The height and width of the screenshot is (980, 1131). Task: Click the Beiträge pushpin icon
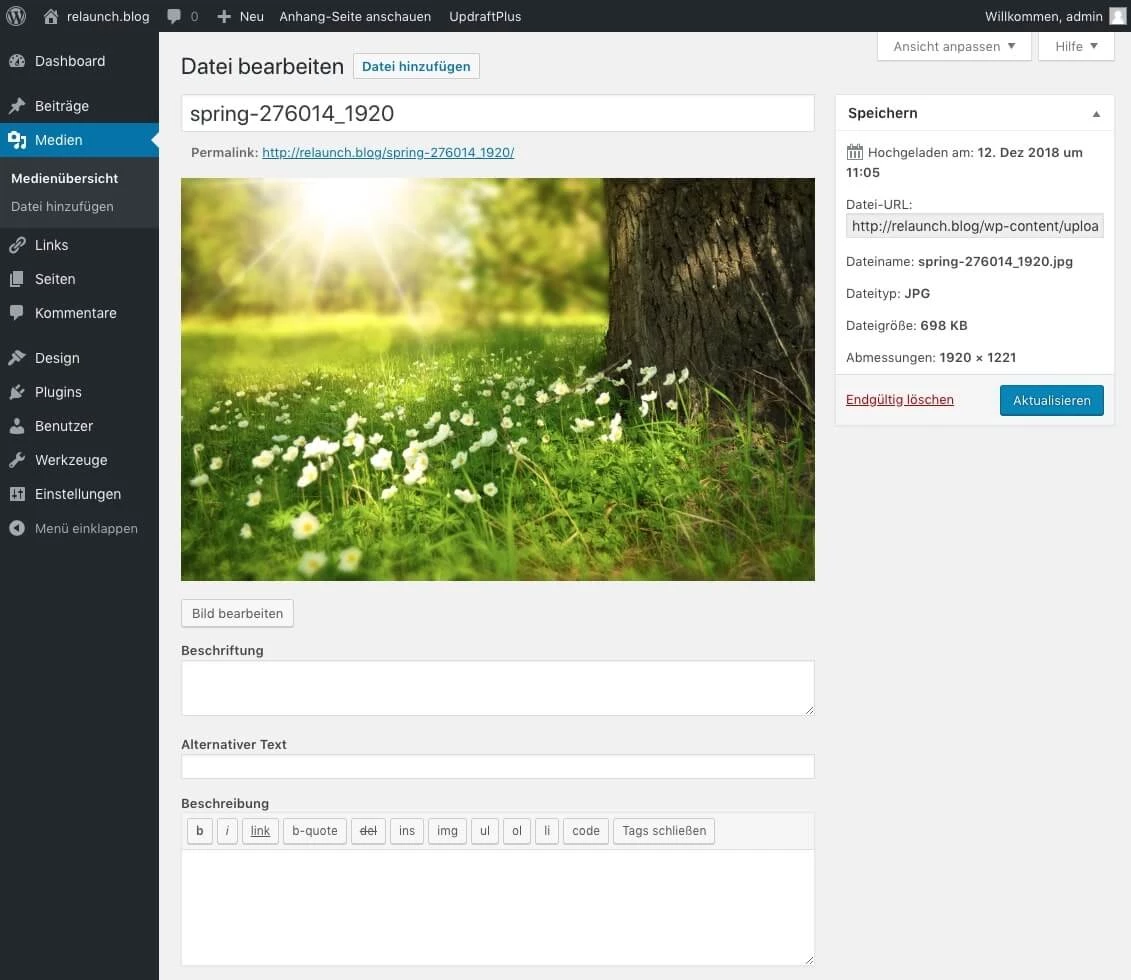[18, 105]
